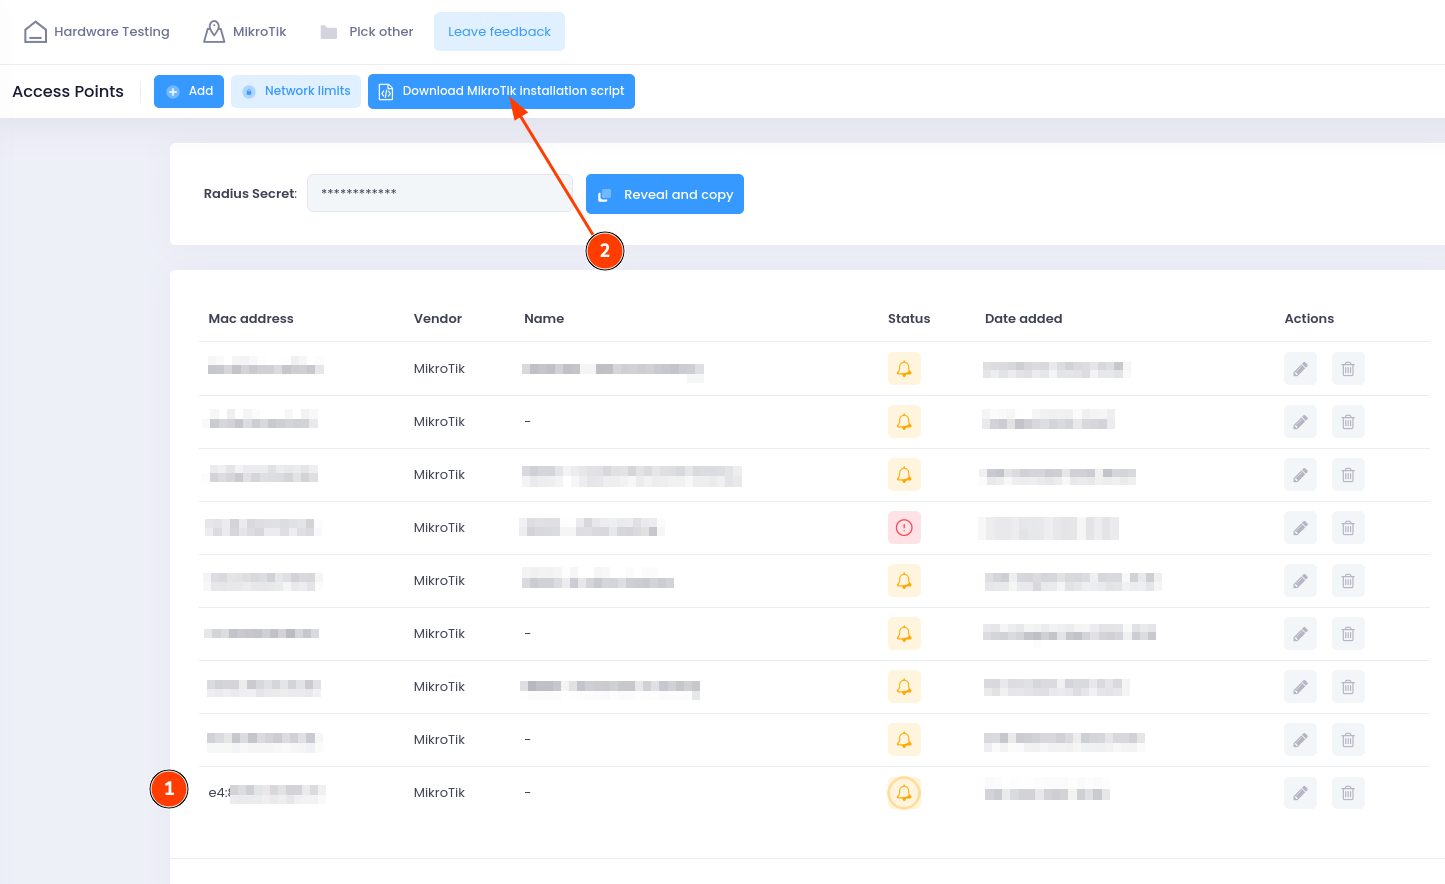This screenshot has width=1445, height=884.
Task: Click the Add access point button
Action: click(x=189, y=91)
